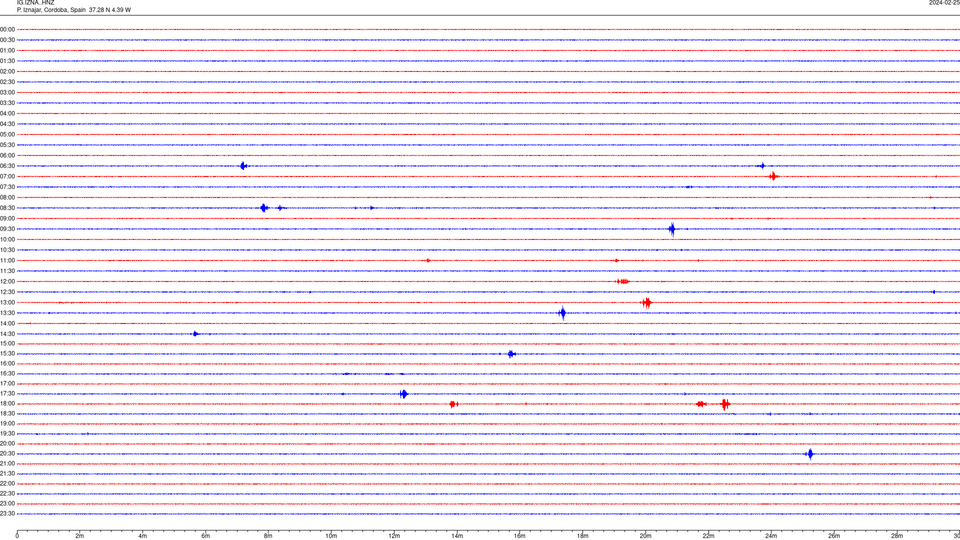Select the 17:30 row label
960x540 pixels.
[x=7, y=394]
